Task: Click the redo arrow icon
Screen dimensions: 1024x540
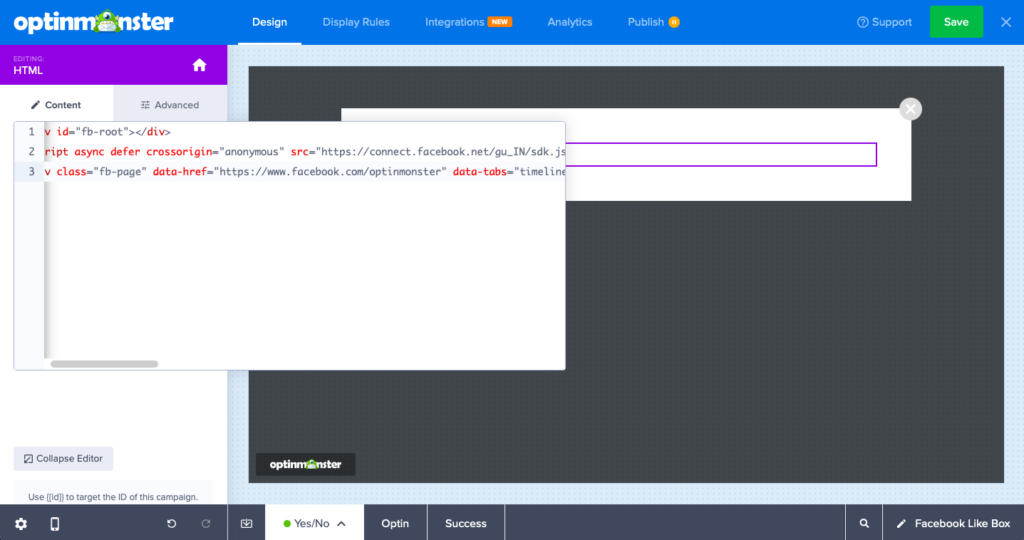Action: [206, 524]
